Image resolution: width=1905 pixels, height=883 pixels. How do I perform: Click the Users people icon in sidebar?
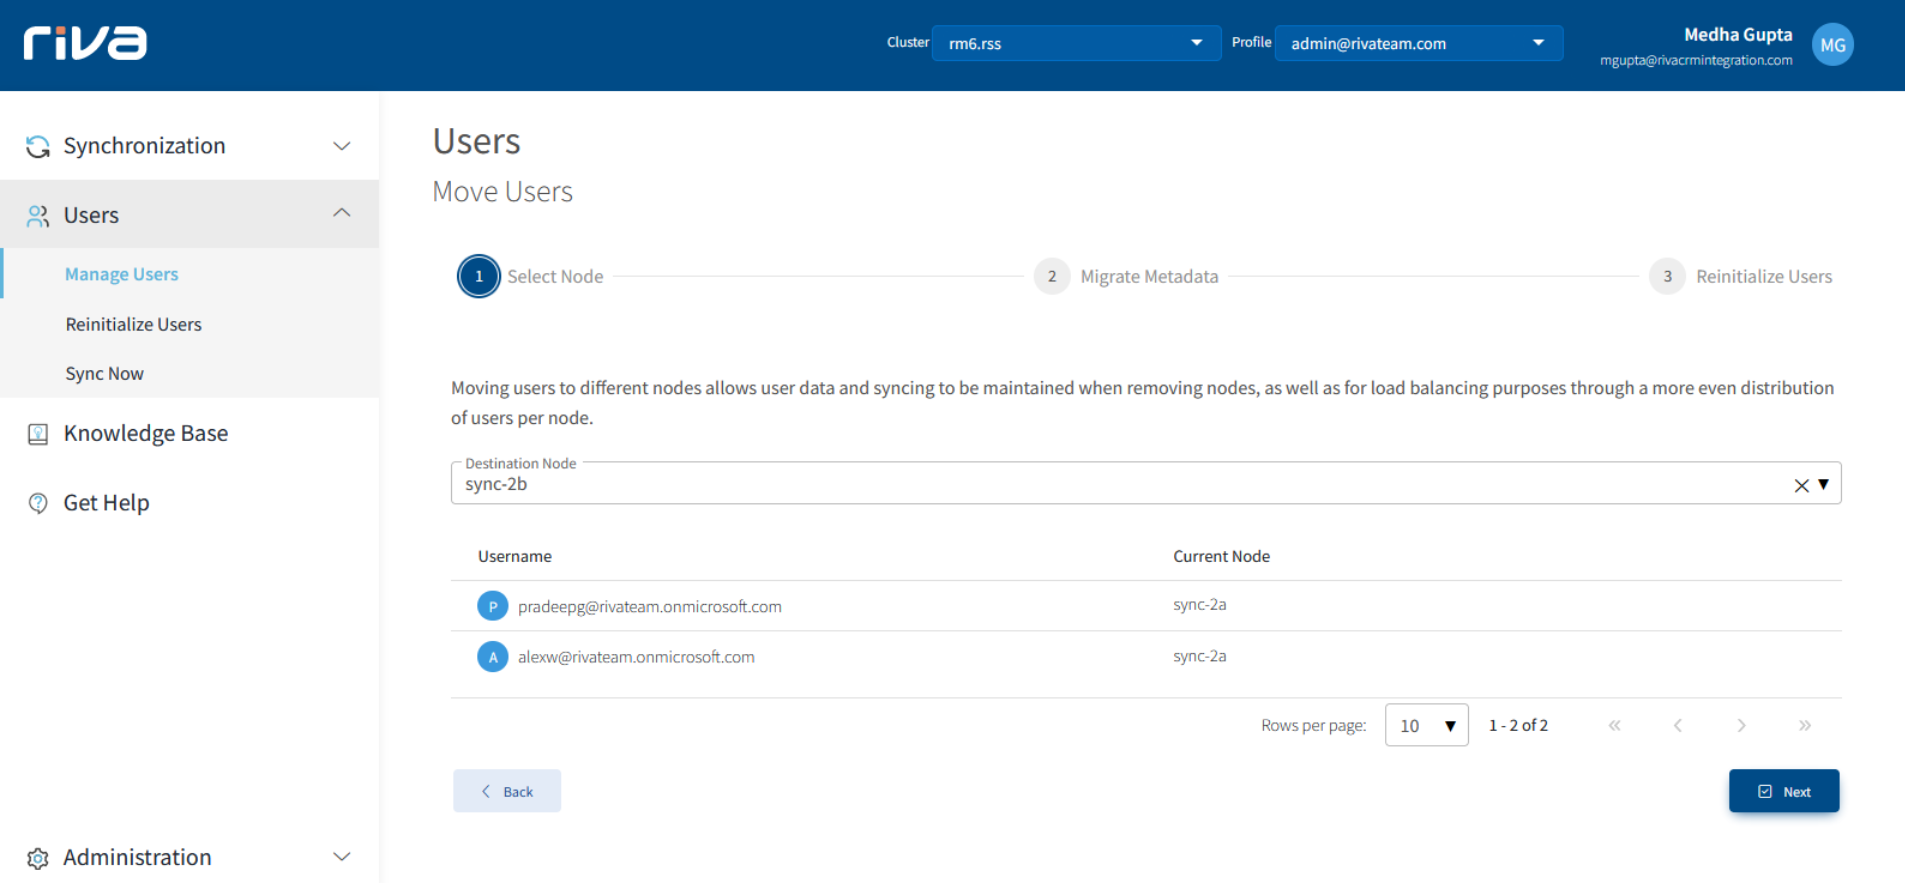click(x=38, y=216)
